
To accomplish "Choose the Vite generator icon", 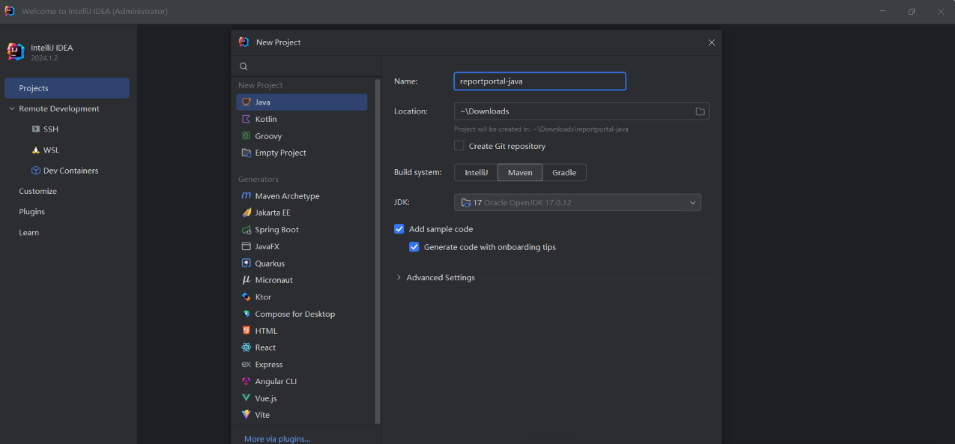I will point(246,415).
